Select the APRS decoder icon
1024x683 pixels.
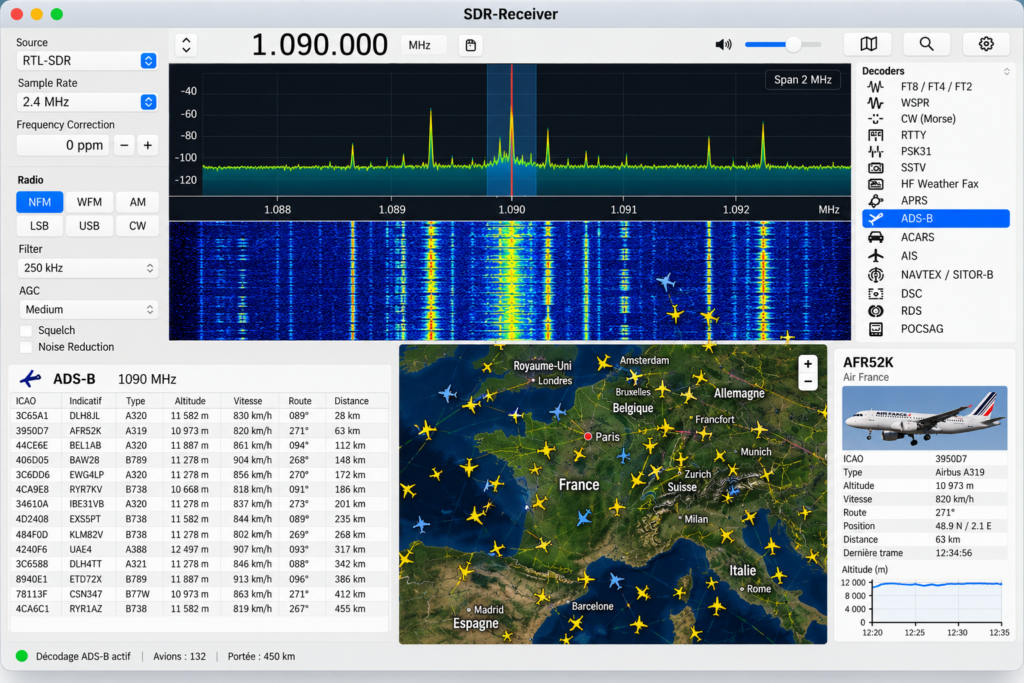(875, 200)
